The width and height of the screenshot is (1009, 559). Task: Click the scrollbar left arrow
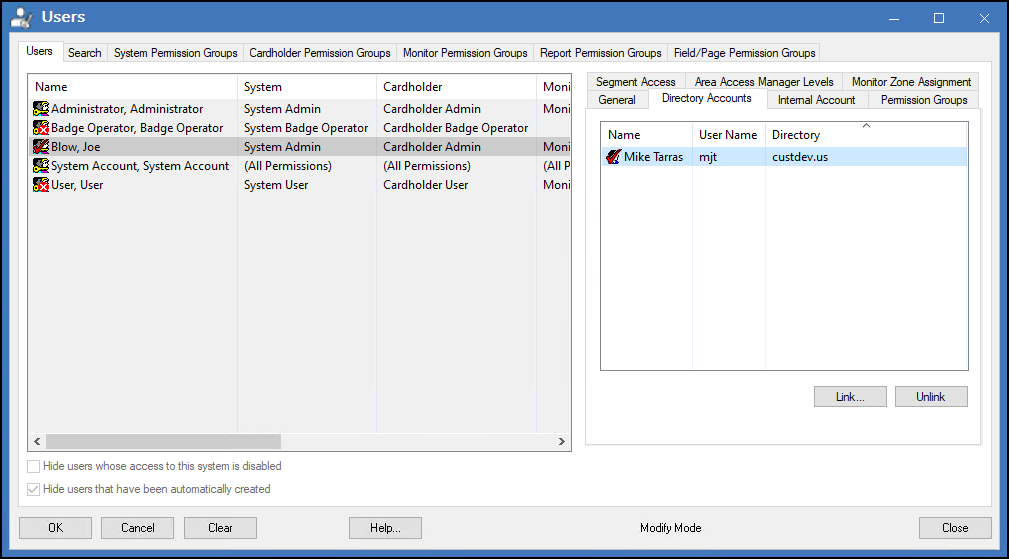click(x=37, y=441)
